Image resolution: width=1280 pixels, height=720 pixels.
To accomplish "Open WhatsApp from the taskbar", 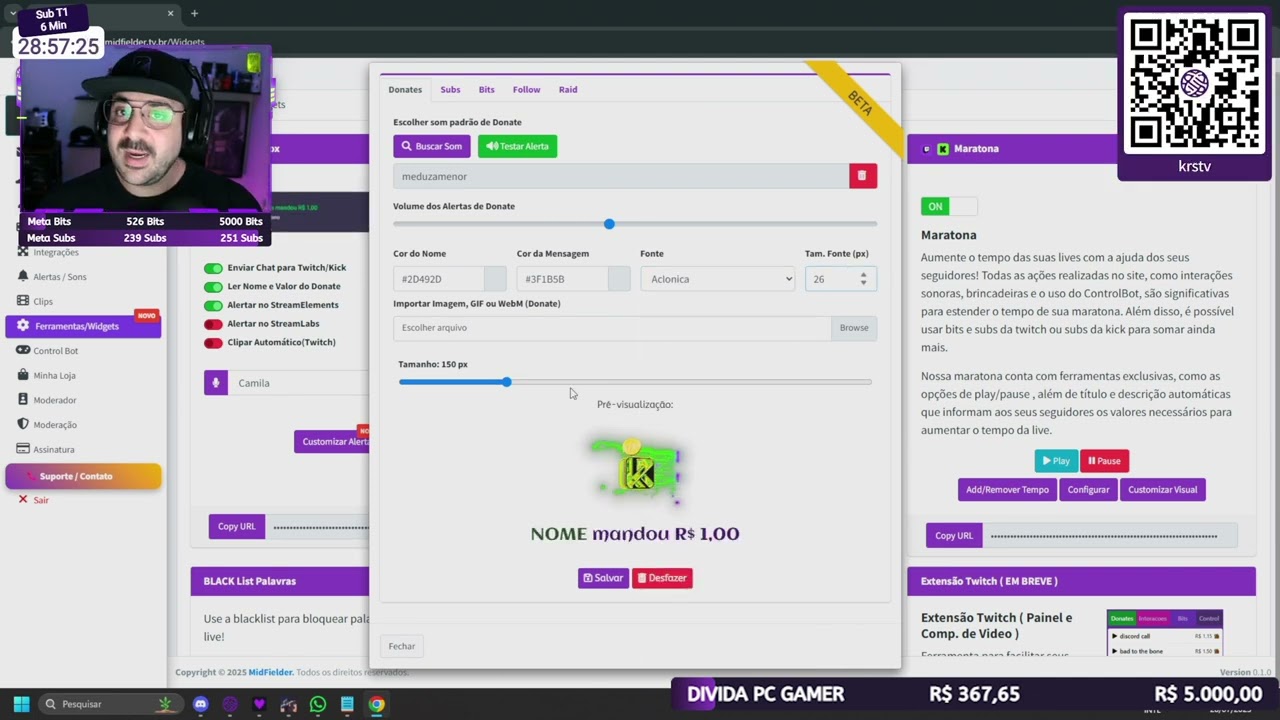I will click(x=318, y=704).
